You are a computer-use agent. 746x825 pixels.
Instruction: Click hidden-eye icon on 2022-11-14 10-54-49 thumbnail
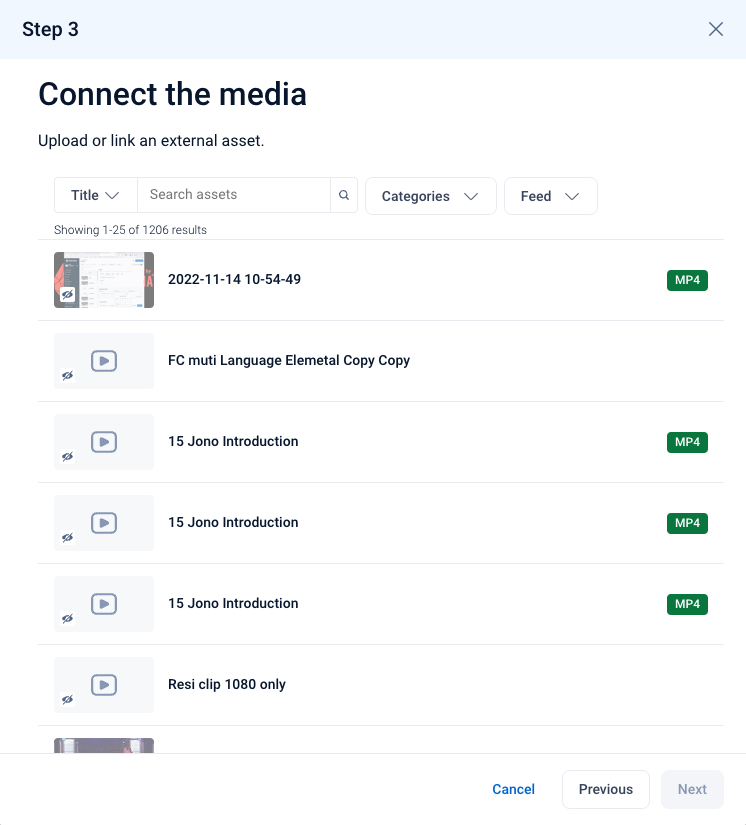pos(68,295)
